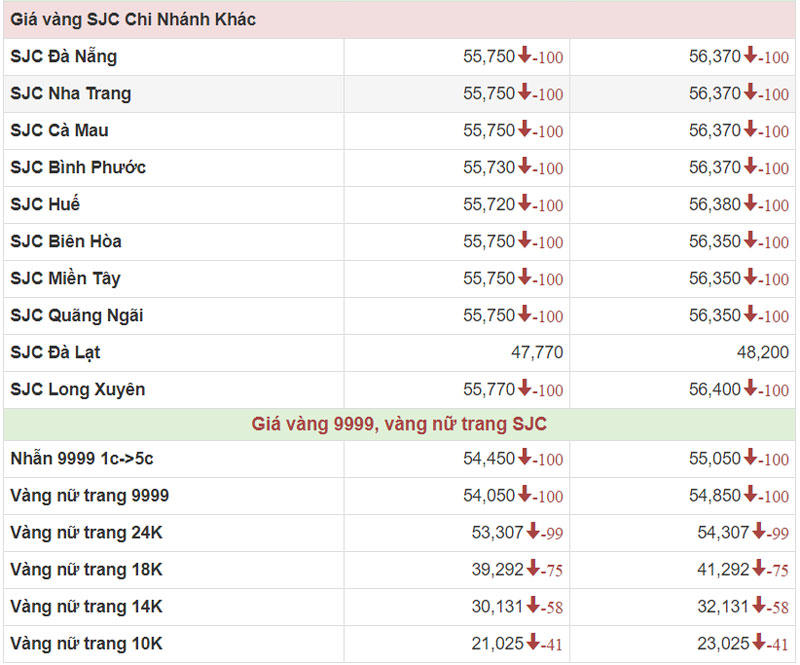This screenshot has height=665, width=800.
Task: Click the 'Nhẫn 9999 1c->5c' label
Action: click(x=82, y=458)
